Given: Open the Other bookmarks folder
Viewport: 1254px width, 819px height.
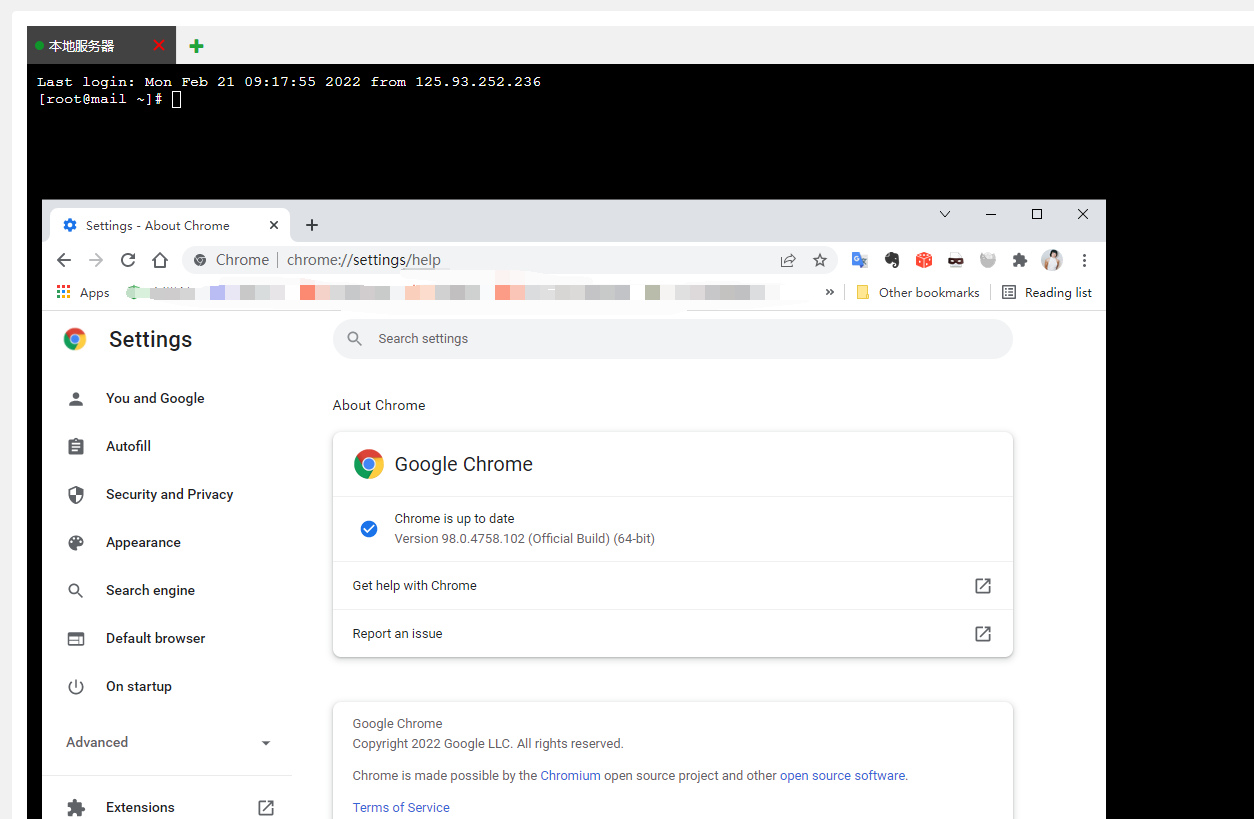Looking at the screenshot, I should (x=918, y=292).
